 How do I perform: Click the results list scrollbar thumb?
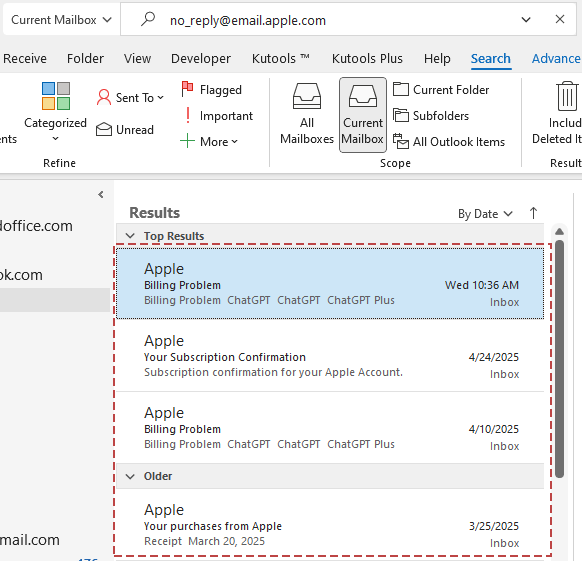pos(560,359)
